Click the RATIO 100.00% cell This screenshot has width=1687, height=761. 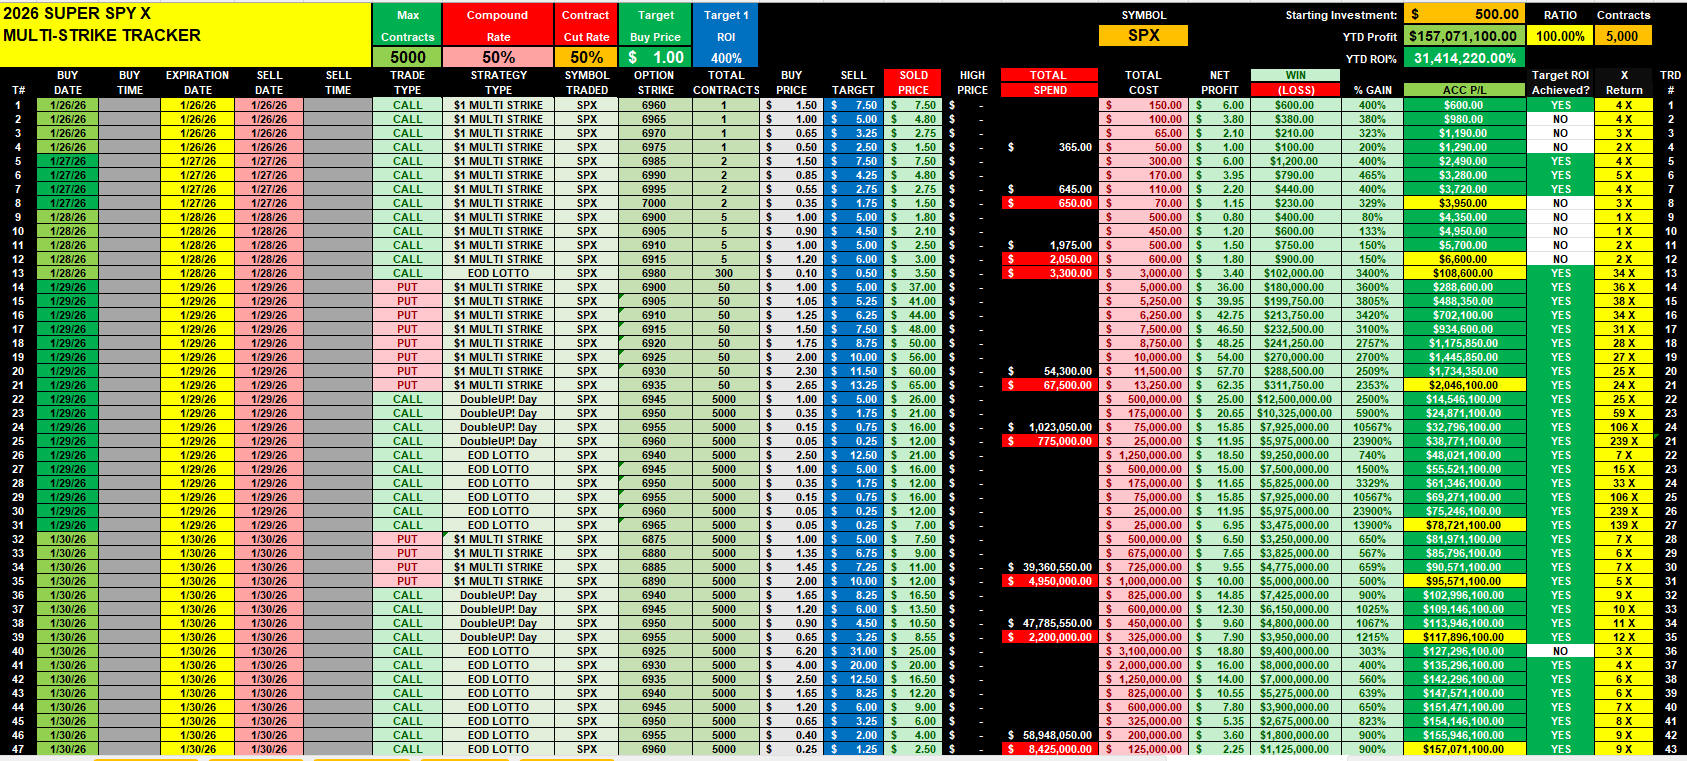tap(1560, 36)
